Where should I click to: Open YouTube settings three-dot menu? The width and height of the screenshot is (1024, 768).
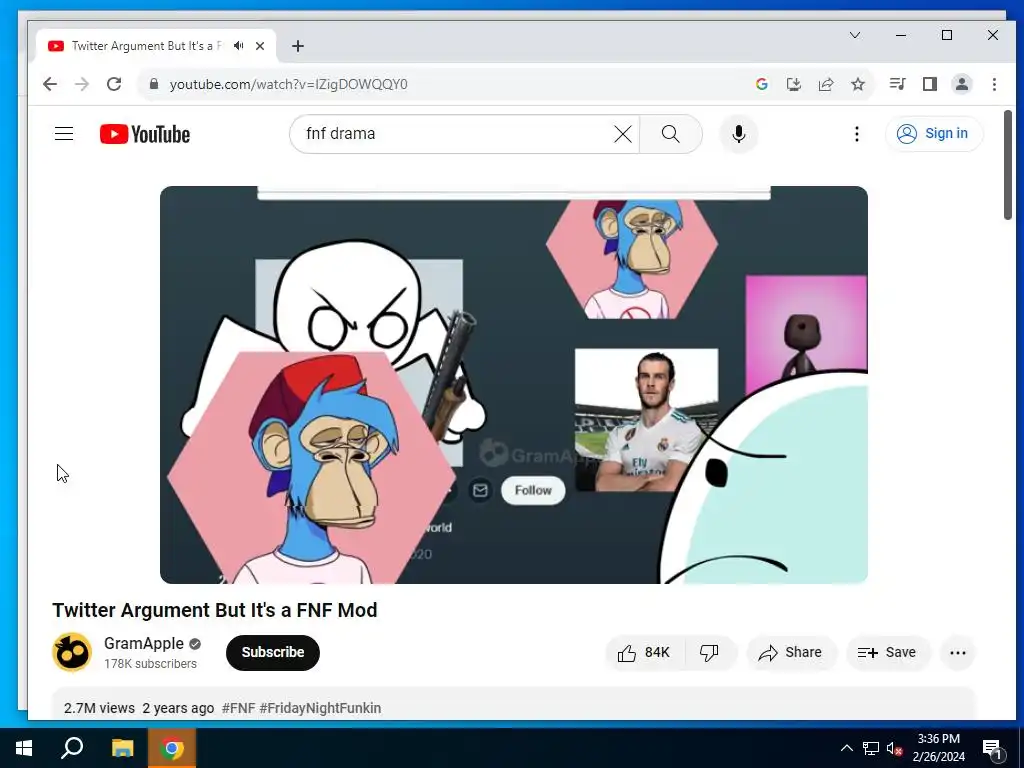[856, 134]
